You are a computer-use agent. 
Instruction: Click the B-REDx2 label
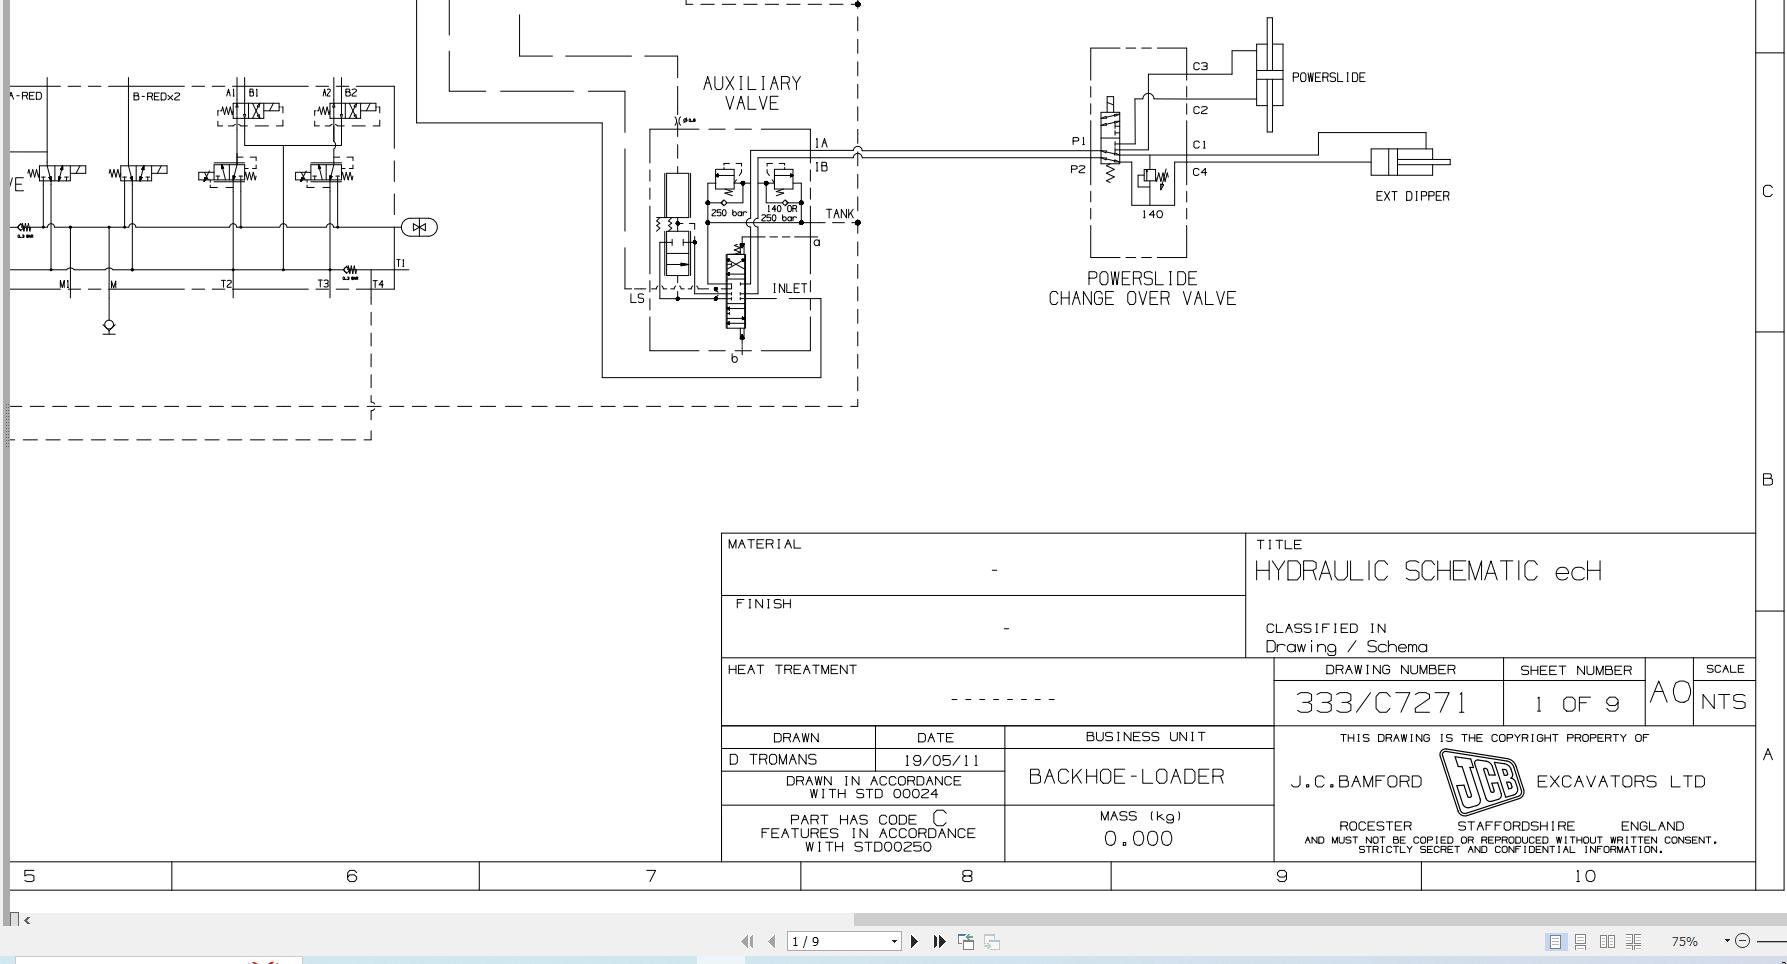[x=156, y=97]
